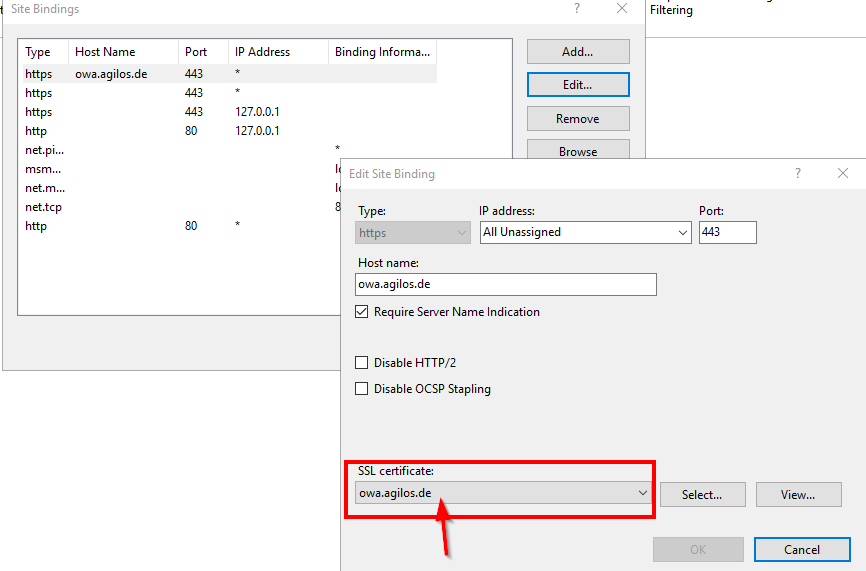The image size is (866, 571).
Task: Select the http 80 127.0.0.1 binding row
Action: point(228,131)
